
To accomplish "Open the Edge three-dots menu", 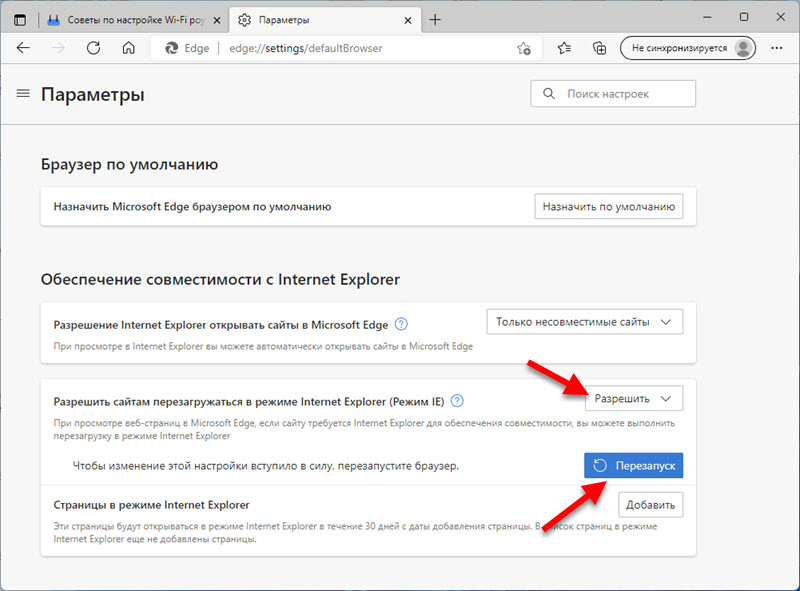I will click(x=777, y=47).
